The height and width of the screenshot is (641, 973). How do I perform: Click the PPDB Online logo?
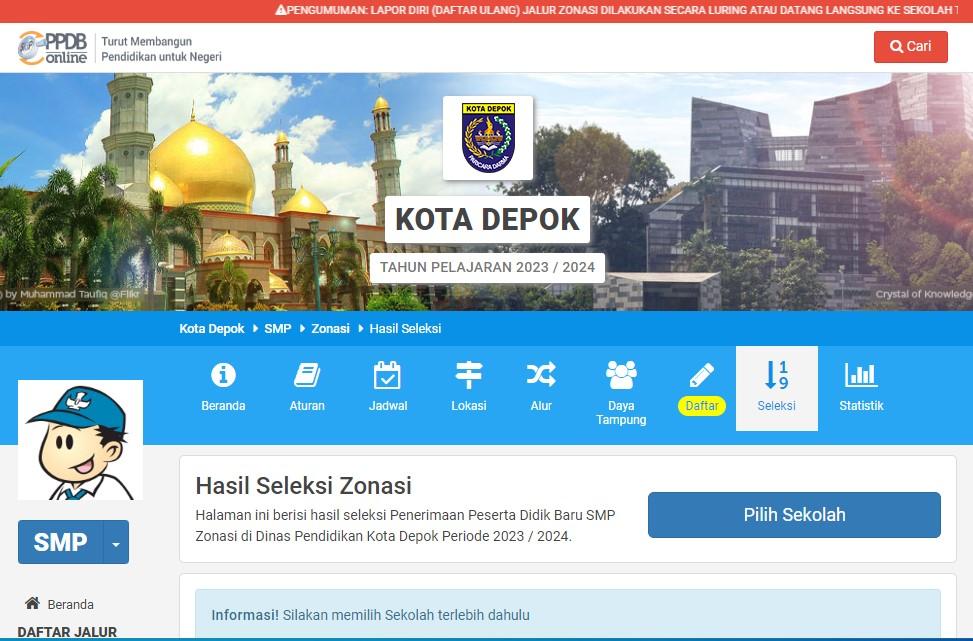click(53, 48)
